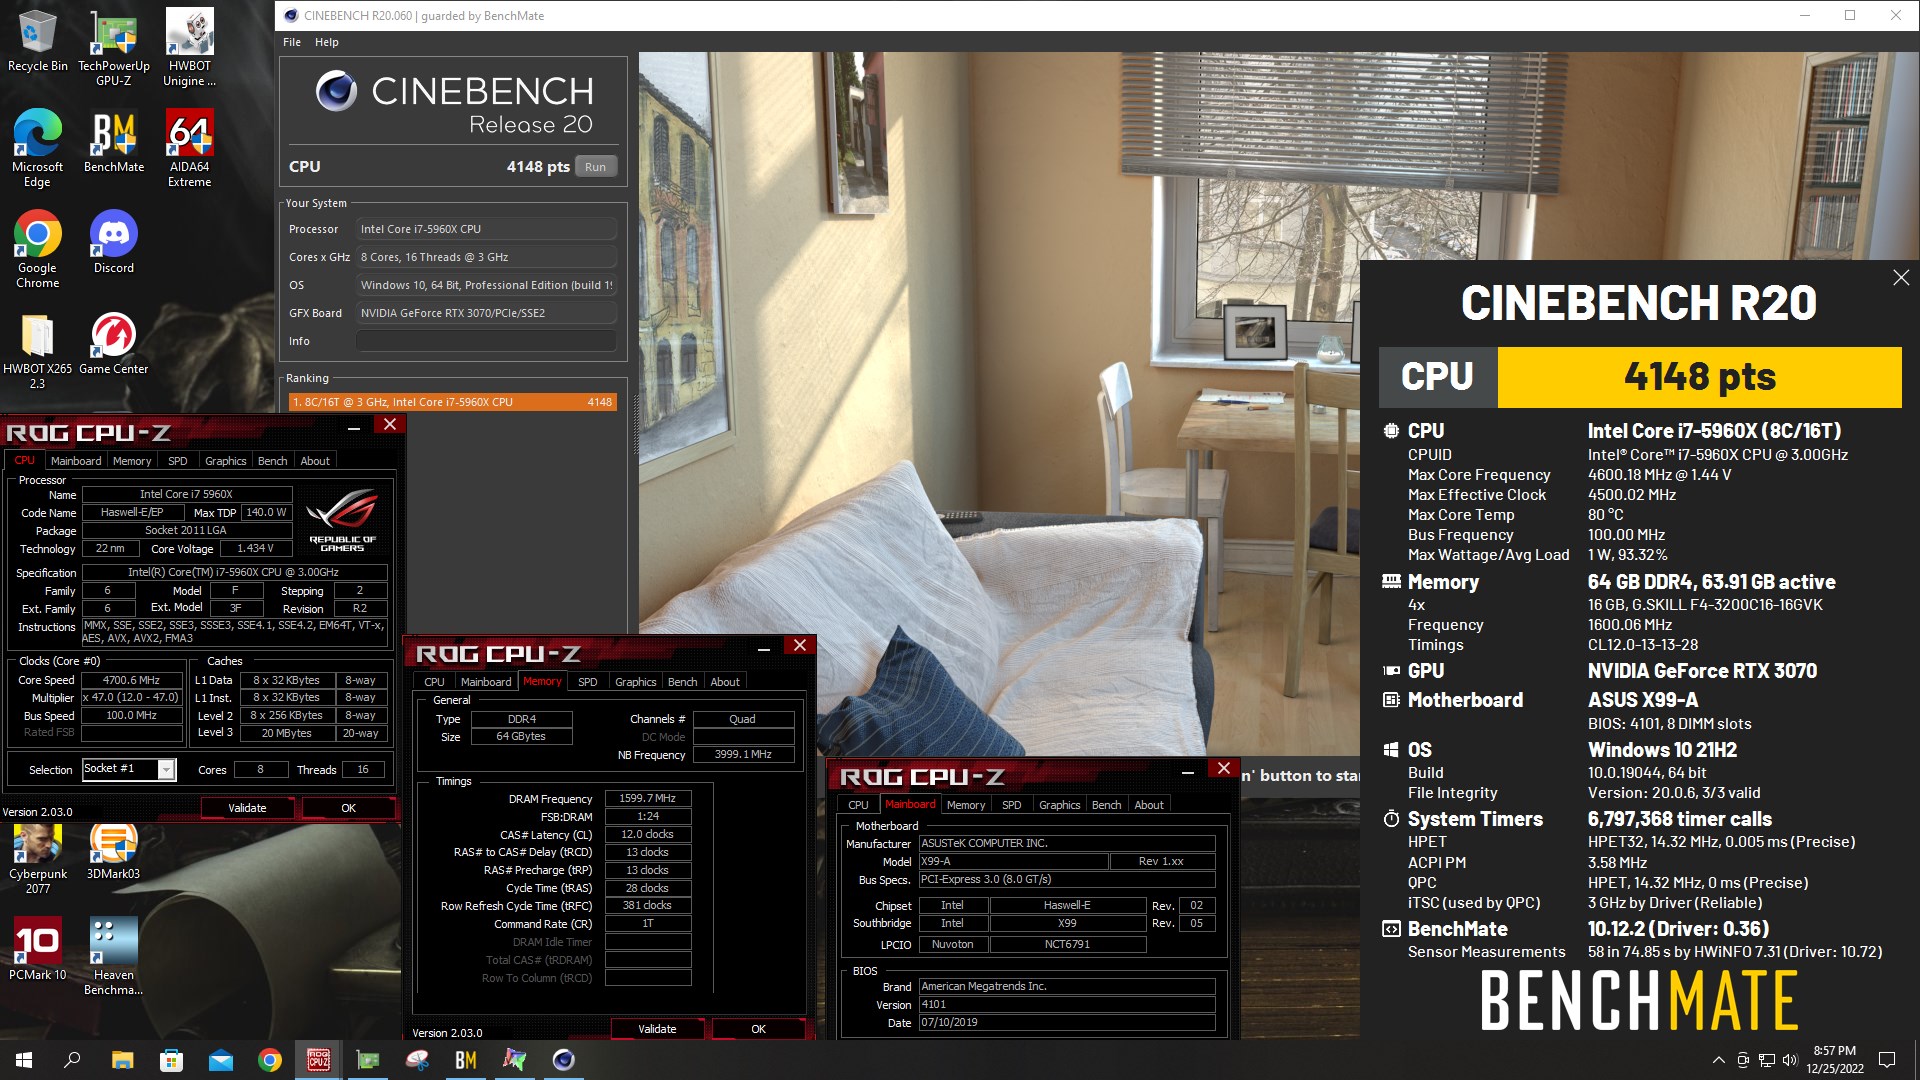The image size is (1920, 1080).
Task: Open SPD tab in Memory CPU-Z window
Action: pyautogui.click(x=588, y=682)
